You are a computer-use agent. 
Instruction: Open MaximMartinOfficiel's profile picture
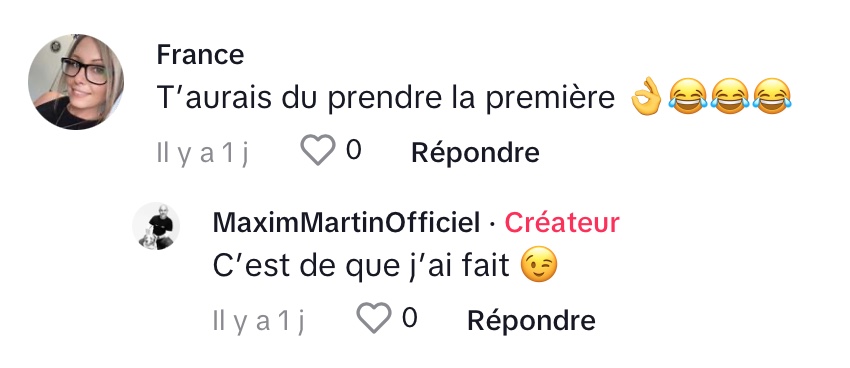(x=156, y=226)
